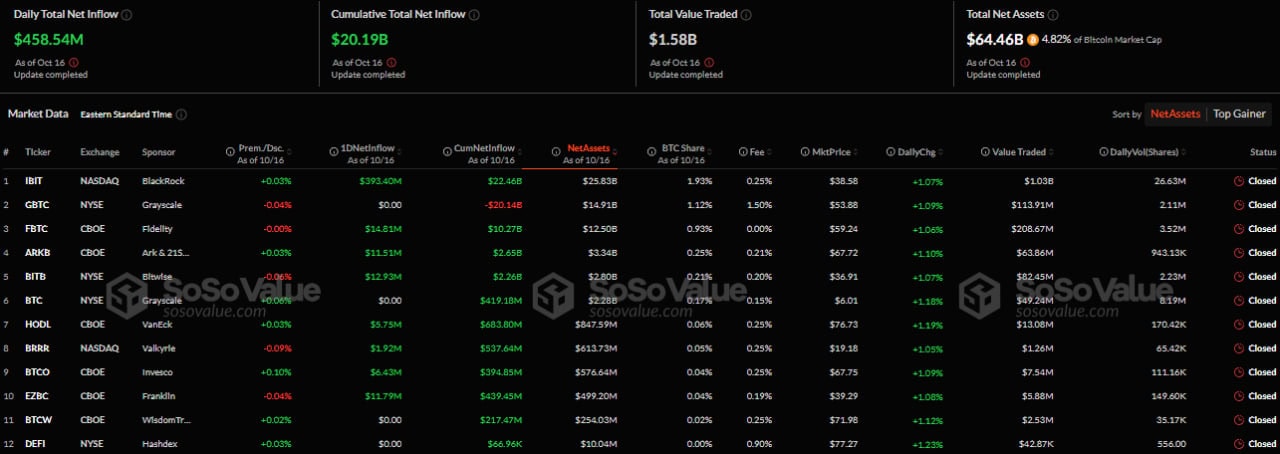
Task: Open the HODL ticker
Action: (37, 324)
